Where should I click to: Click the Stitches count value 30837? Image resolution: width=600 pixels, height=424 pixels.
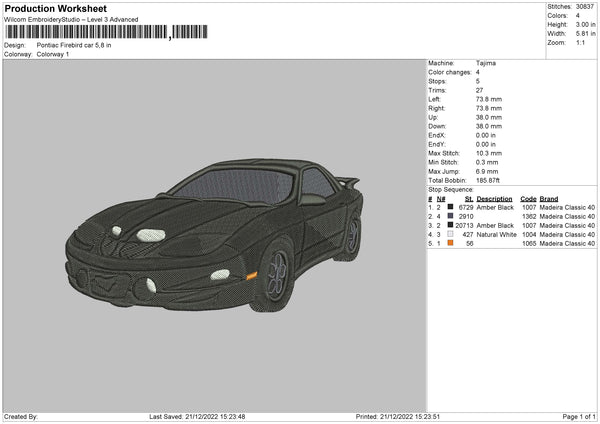(587, 5)
